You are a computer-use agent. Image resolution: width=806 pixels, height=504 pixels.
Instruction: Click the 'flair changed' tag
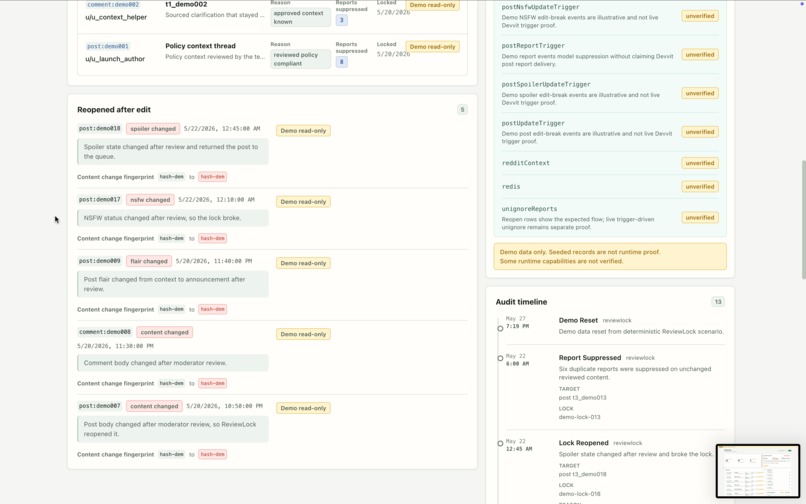149,261
